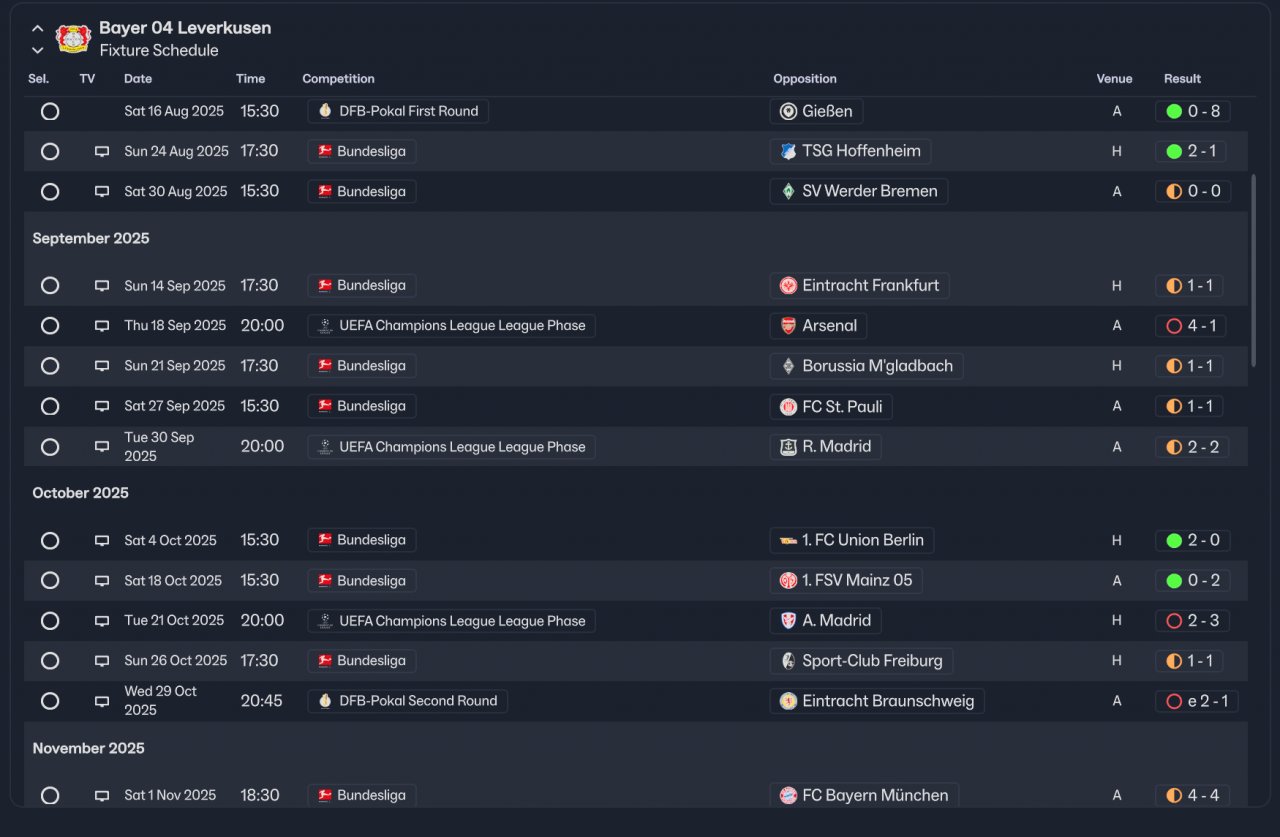The width and height of the screenshot is (1280, 837).
Task: Click the down chevron beside Fixture Schedule
Action: [x=38, y=50]
